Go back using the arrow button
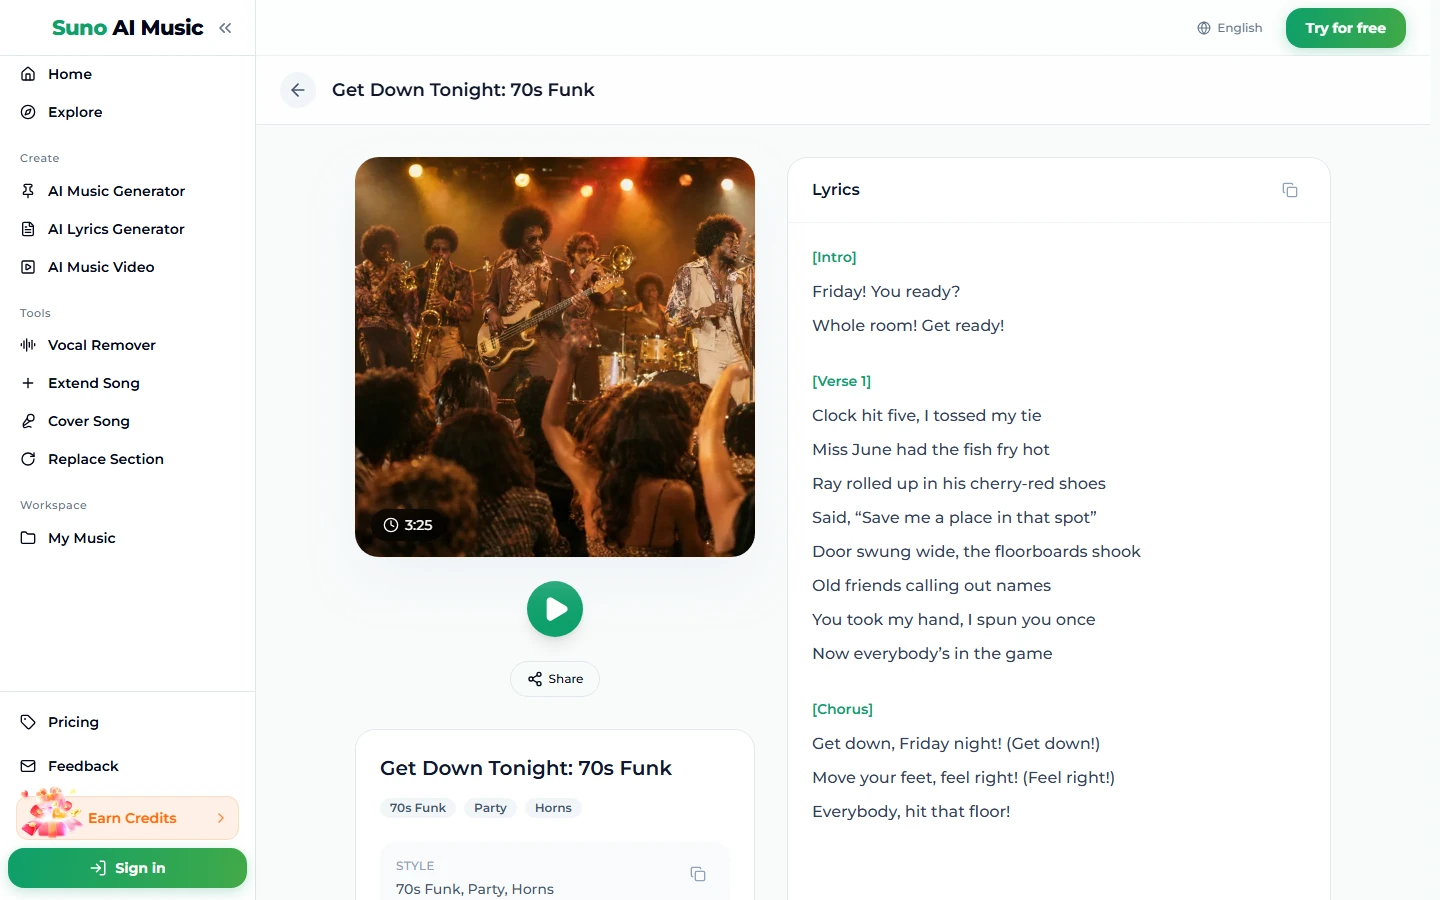 click(x=298, y=90)
